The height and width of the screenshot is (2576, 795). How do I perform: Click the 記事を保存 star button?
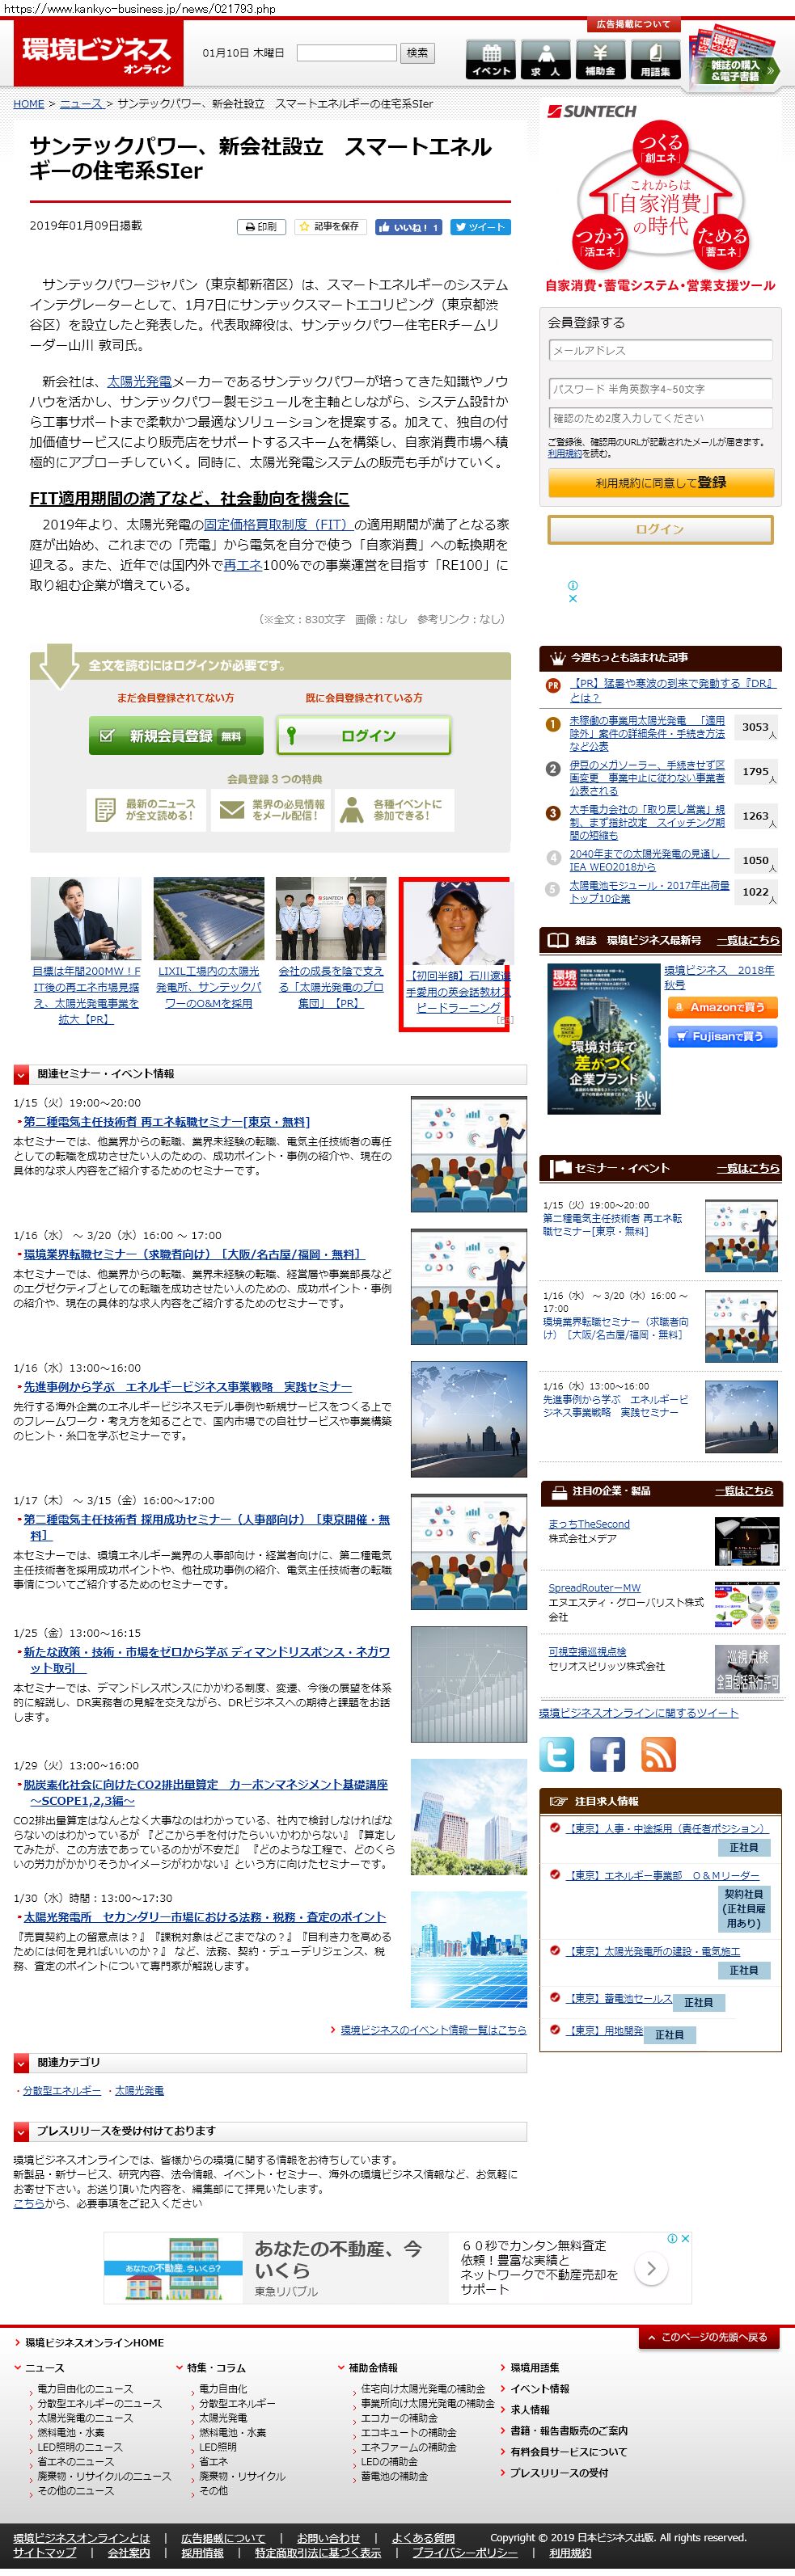click(x=330, y=227)
